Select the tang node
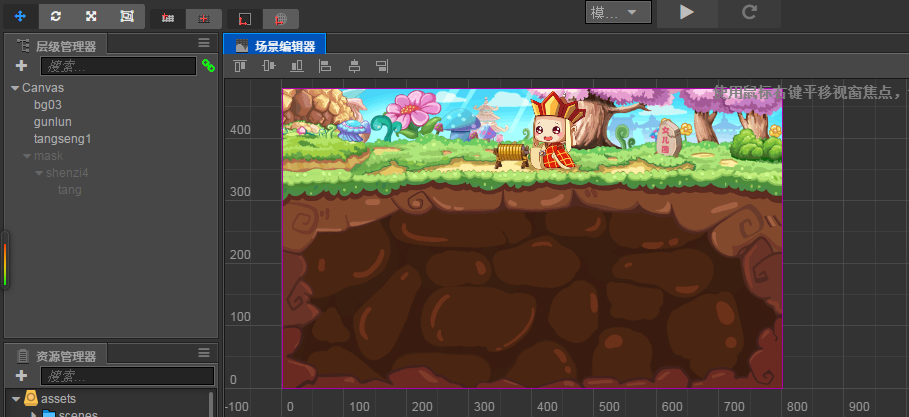Viewport: 909px width, 417px height. coord(70,190)
